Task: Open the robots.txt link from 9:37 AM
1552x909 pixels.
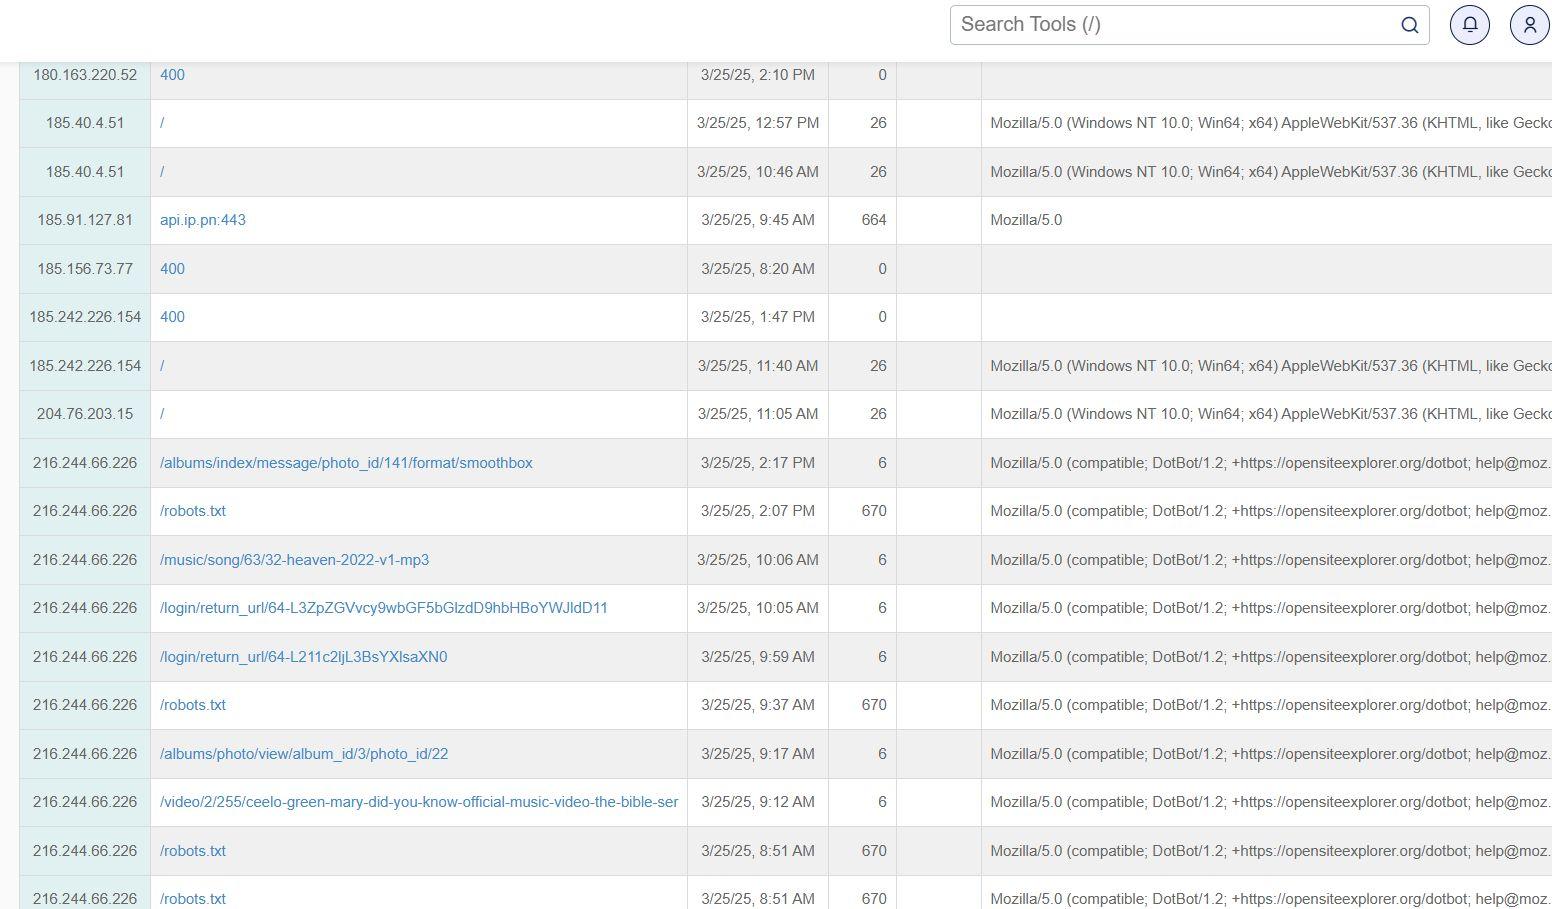Action: pyautogui.click(x=193, y=705)
